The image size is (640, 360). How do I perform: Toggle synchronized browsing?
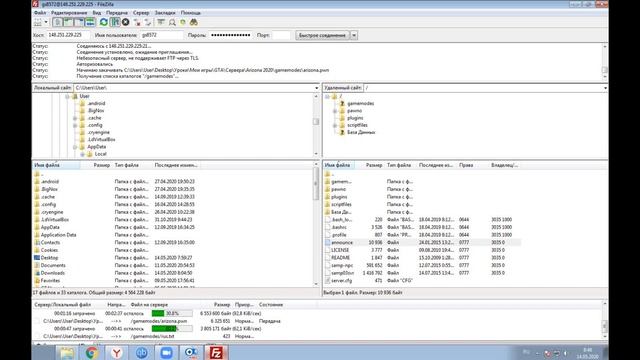[183, 22]
